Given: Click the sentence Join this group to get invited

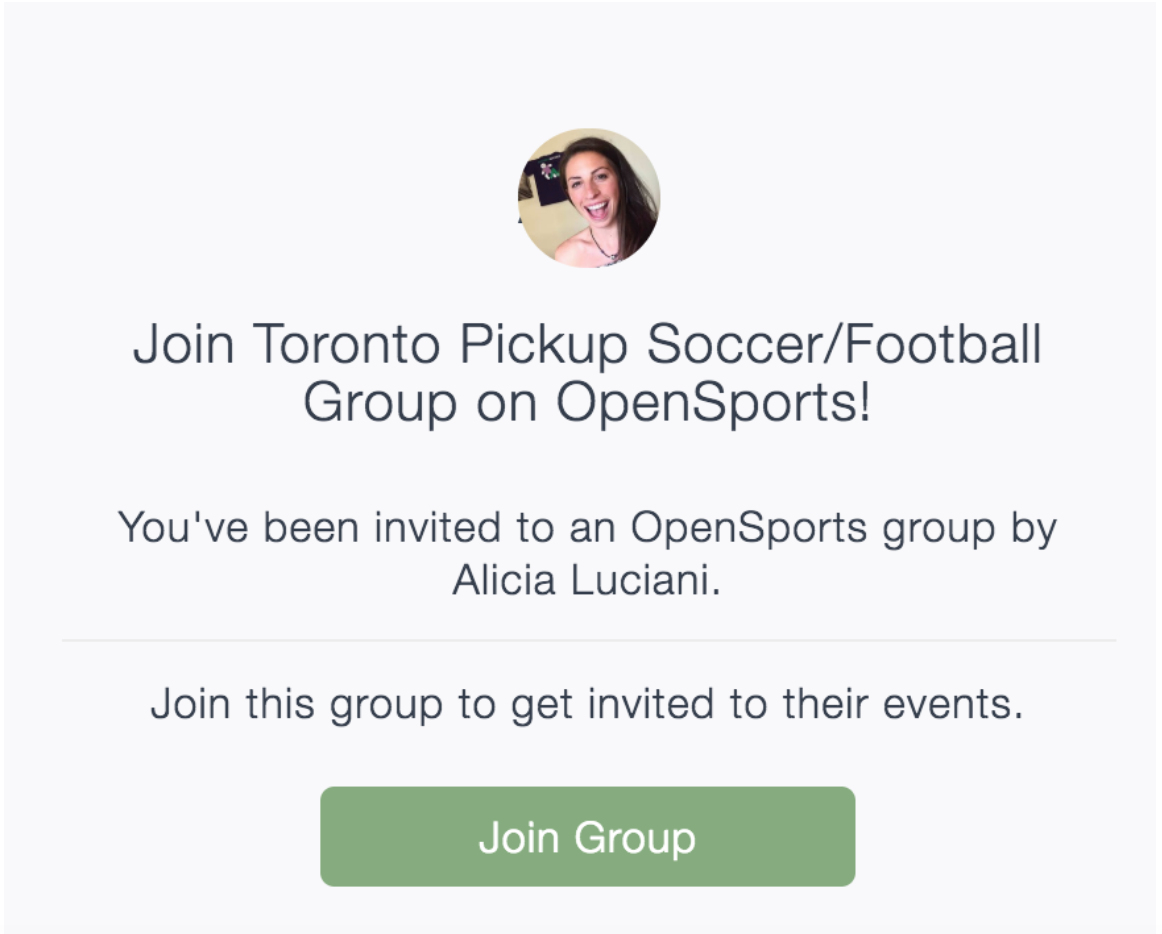Looking at the screenshot, I should (587, 704).
